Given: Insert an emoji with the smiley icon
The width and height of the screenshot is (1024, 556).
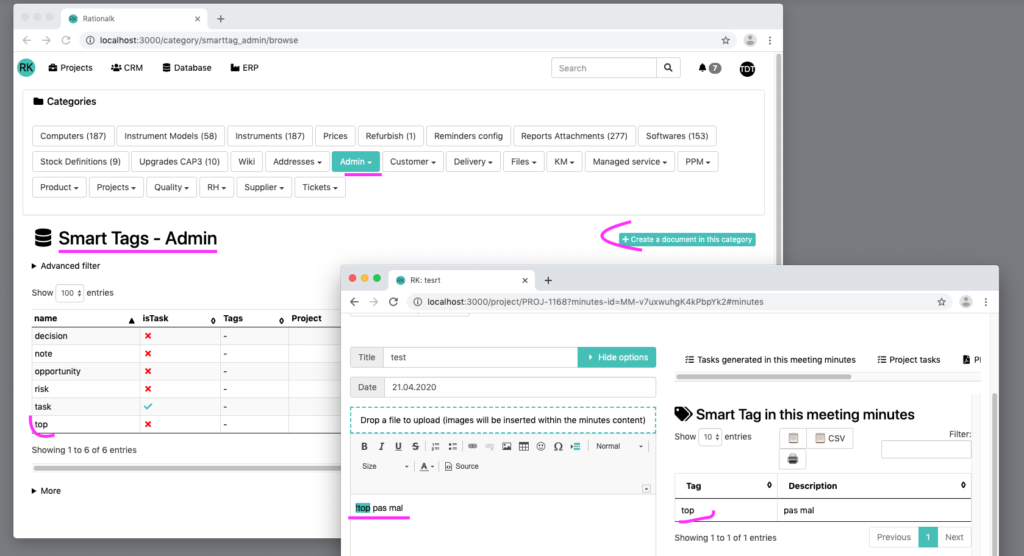Looking at the screenshot, I should [x=540, y=446].
